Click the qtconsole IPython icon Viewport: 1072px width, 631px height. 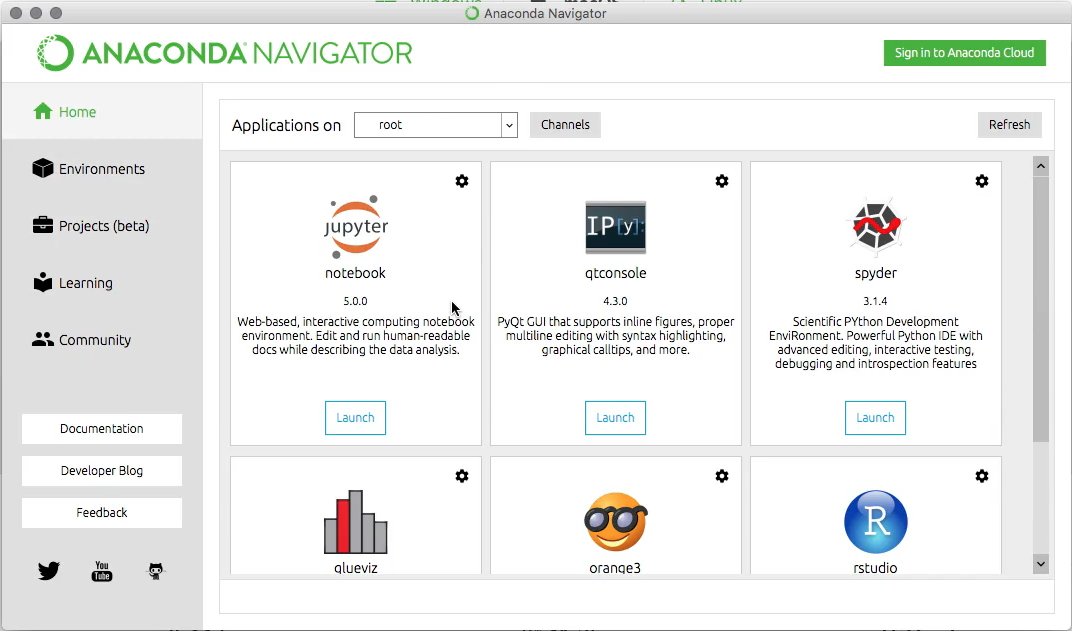[615, 227]
